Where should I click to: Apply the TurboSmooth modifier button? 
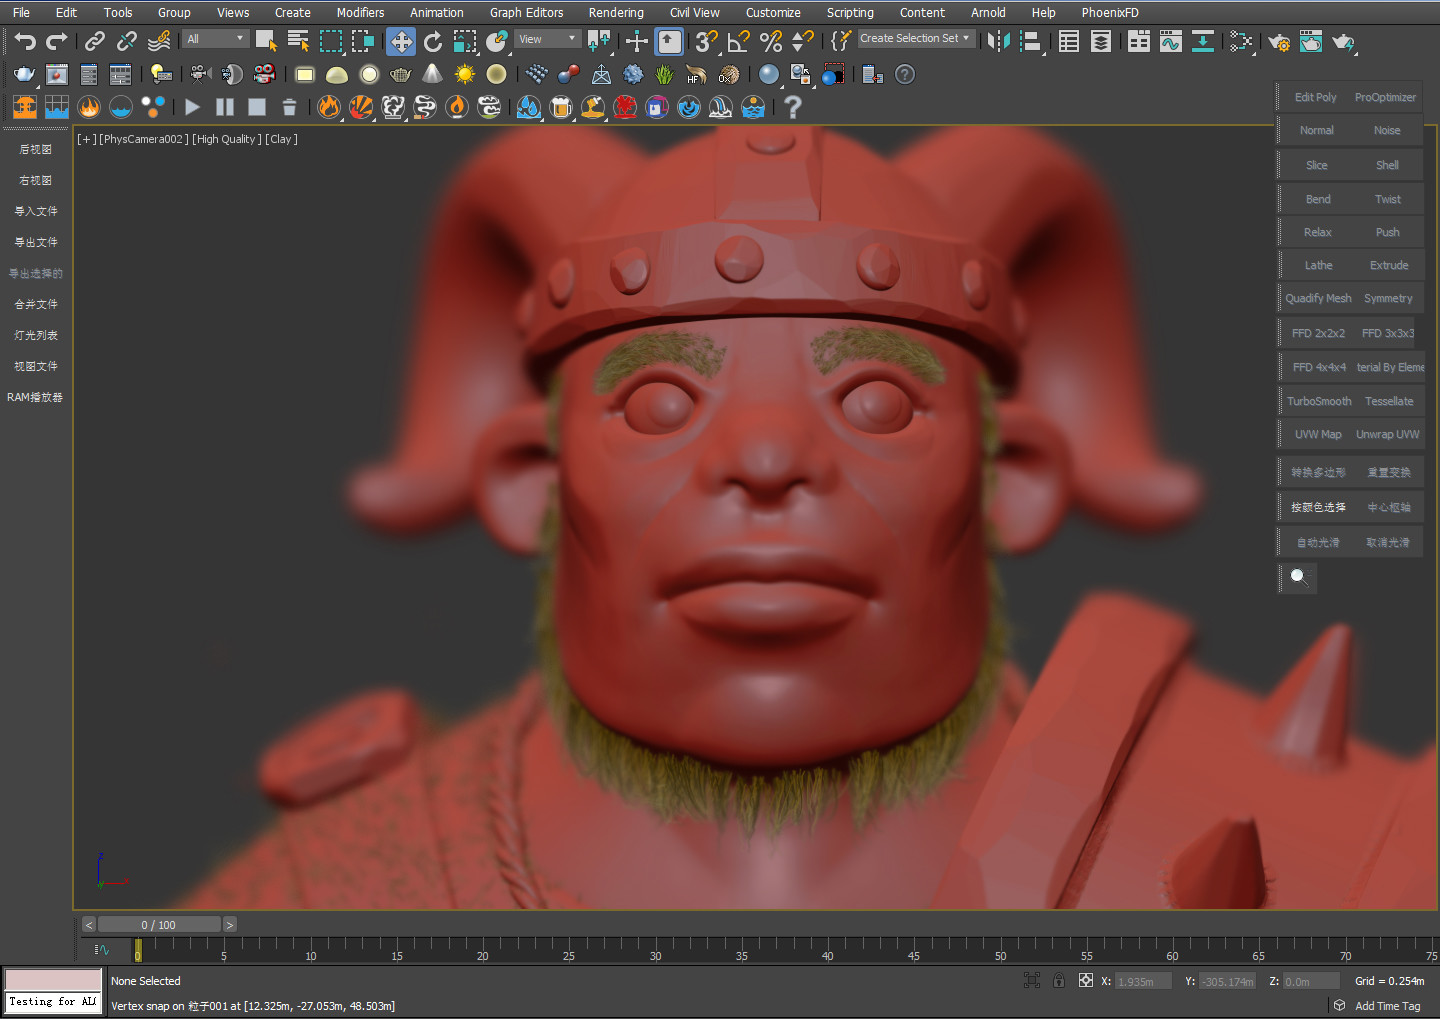pos(1318,401)
